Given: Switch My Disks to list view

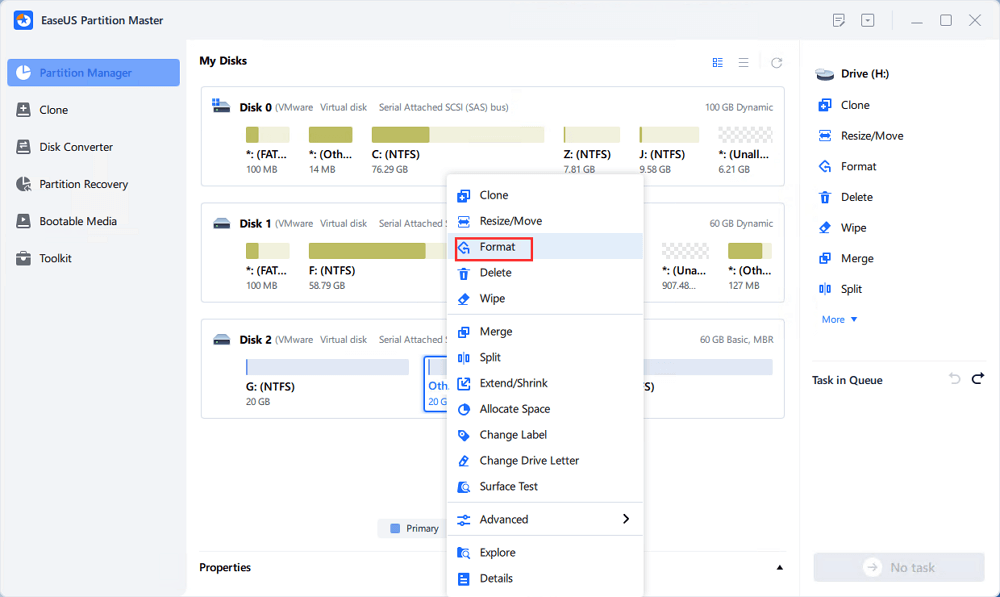Looking at the screenshot, I should [x=743, y=62].
